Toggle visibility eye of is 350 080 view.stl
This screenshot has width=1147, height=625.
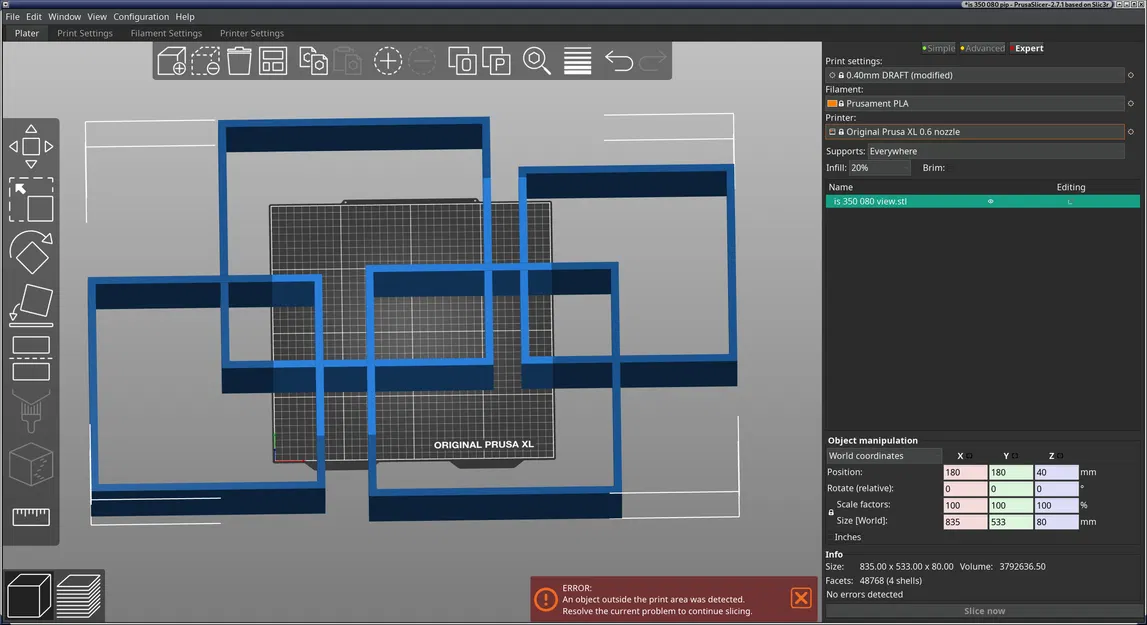coord(990,201)
